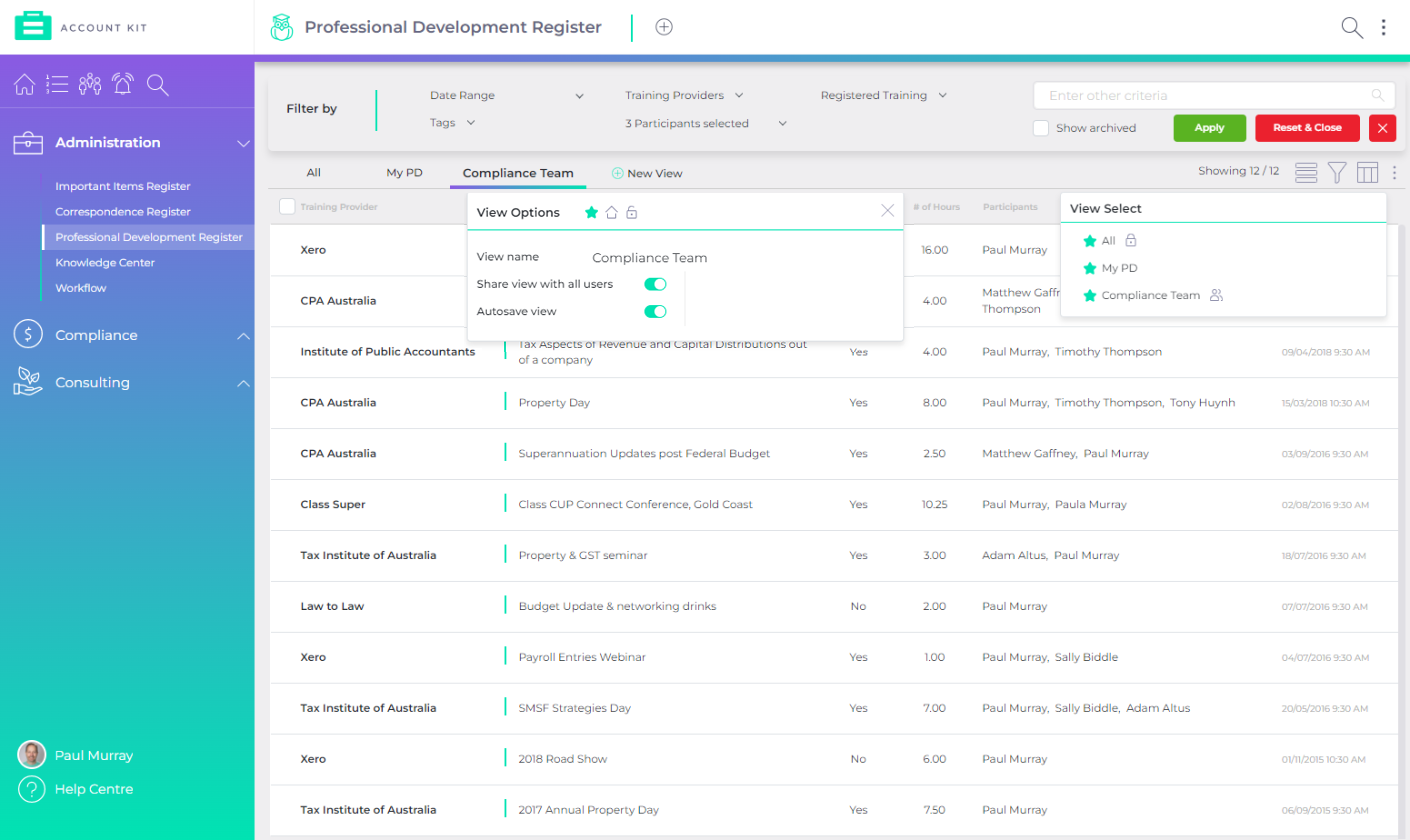Click the green Apply button

(1210, 128)
